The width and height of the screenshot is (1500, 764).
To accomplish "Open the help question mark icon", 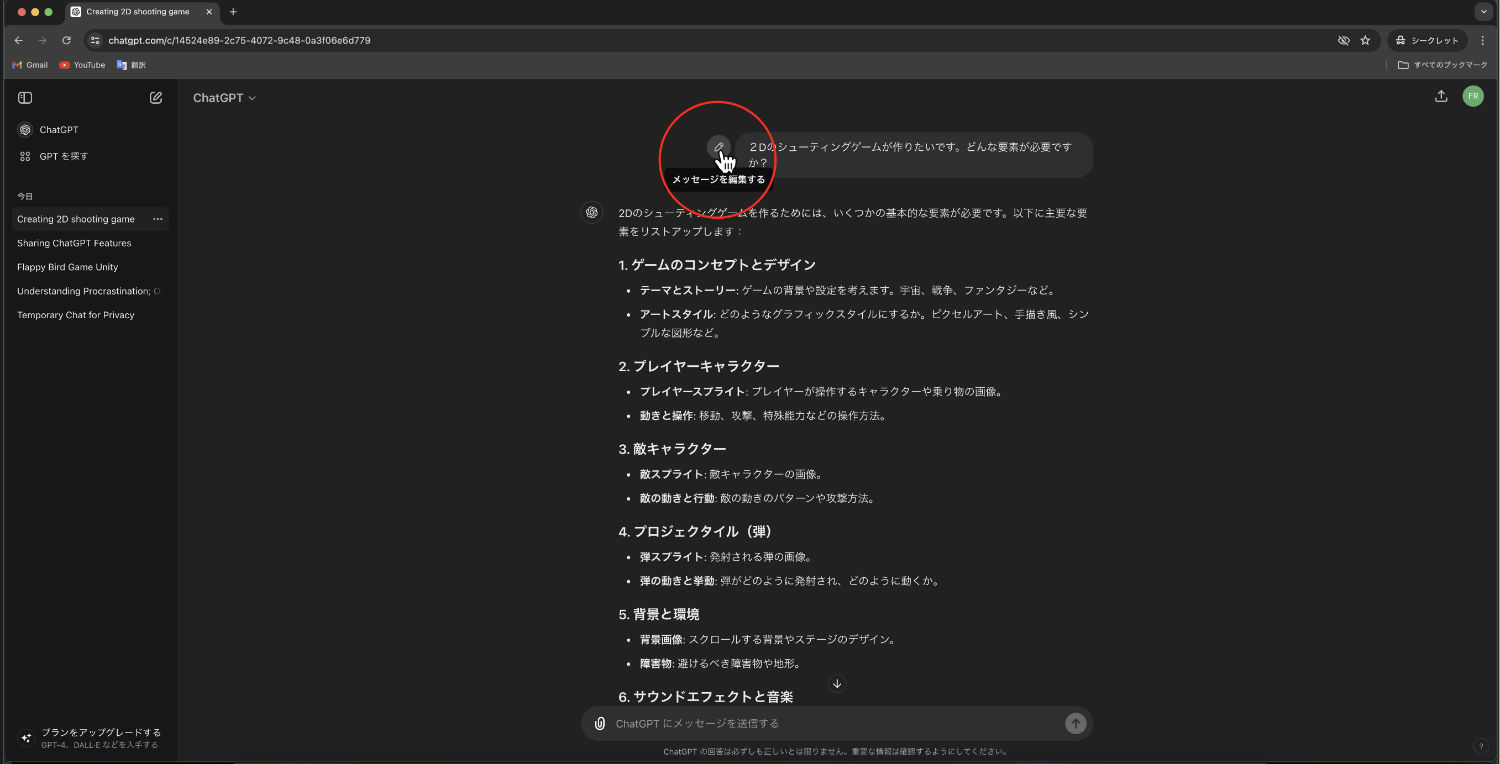I will [1481, 746].
